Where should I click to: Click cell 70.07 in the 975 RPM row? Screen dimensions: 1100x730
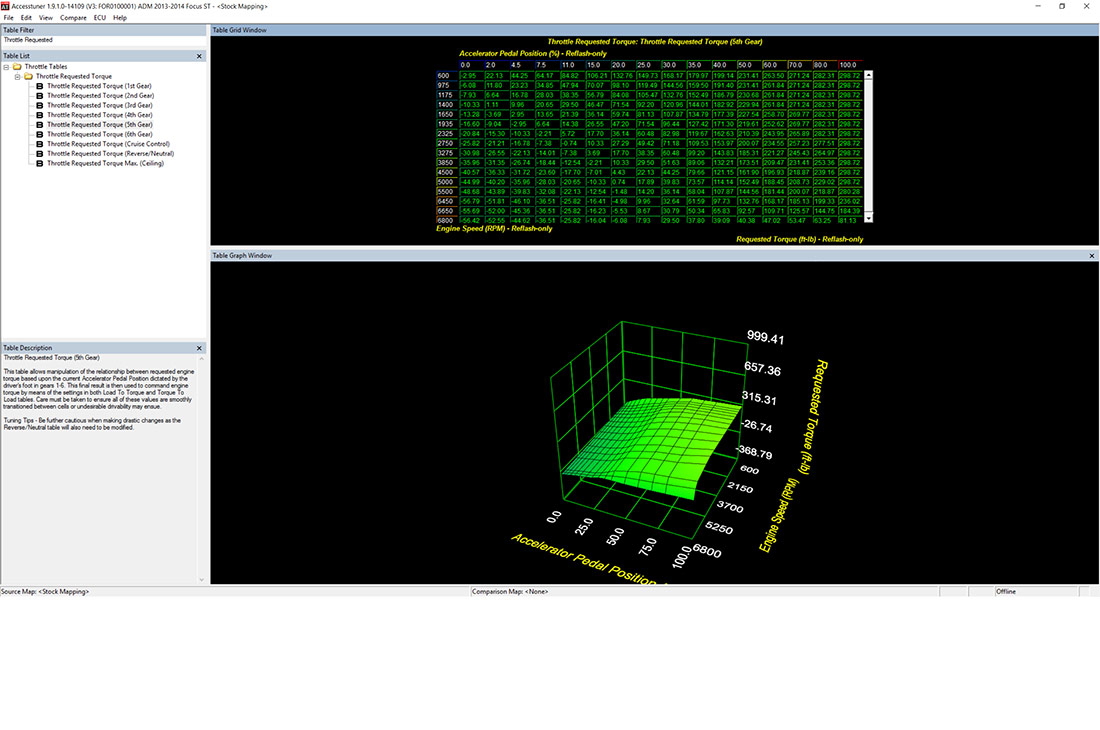598,86
